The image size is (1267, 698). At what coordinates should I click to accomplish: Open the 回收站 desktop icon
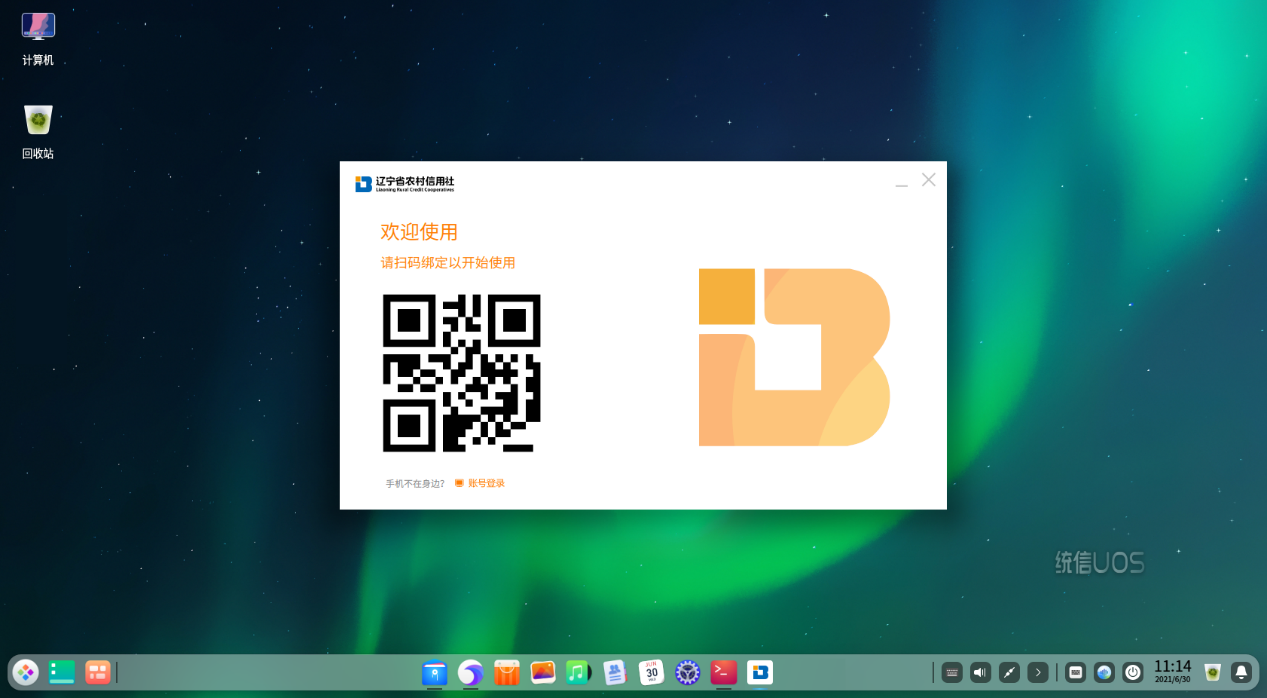coord(38,132)
